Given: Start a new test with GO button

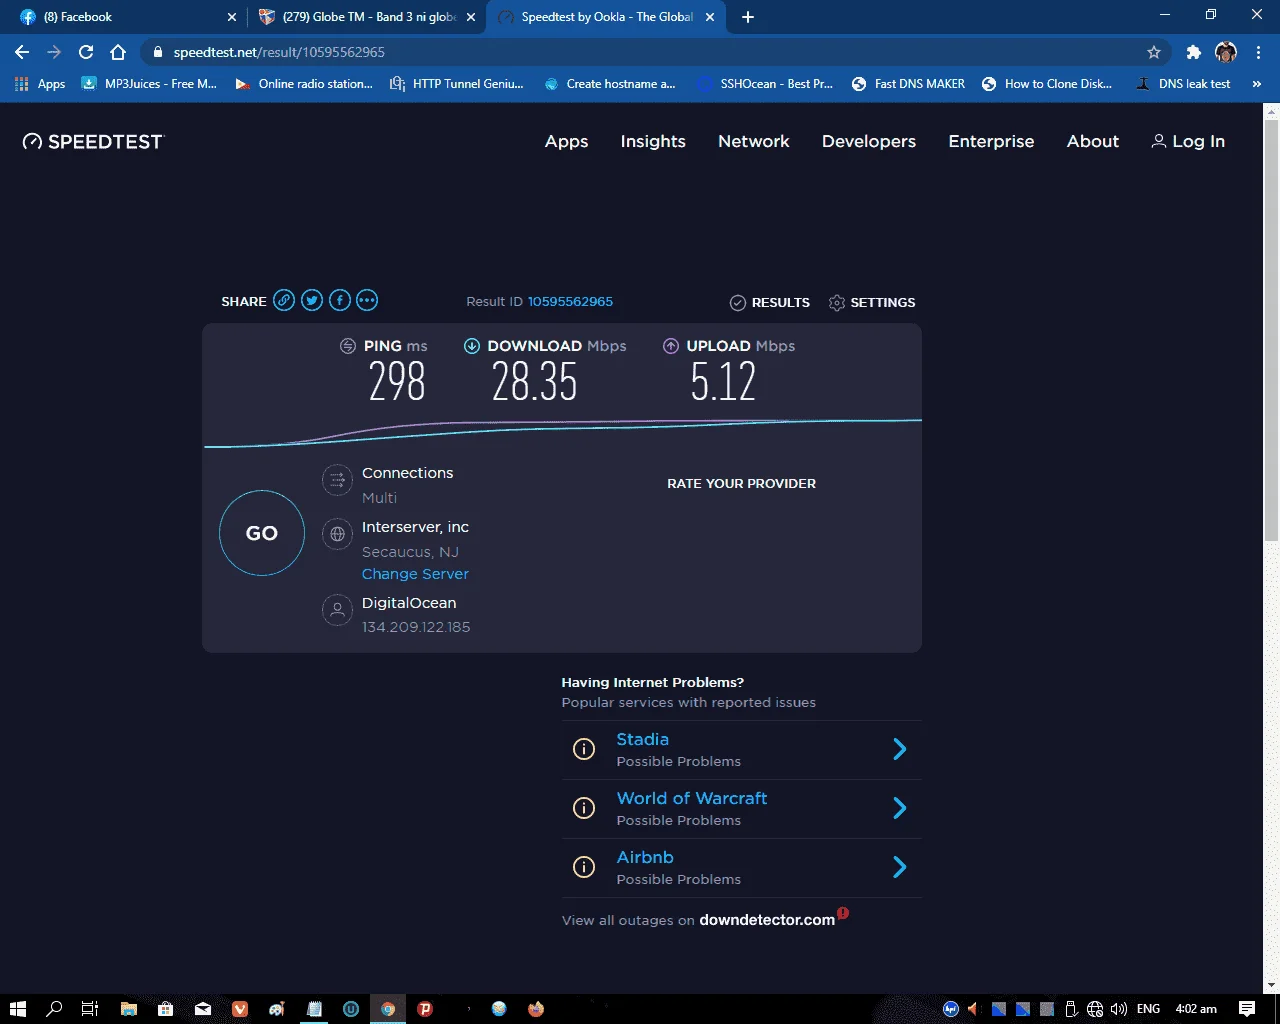Looking at the screenshot, I should (262, 533).
